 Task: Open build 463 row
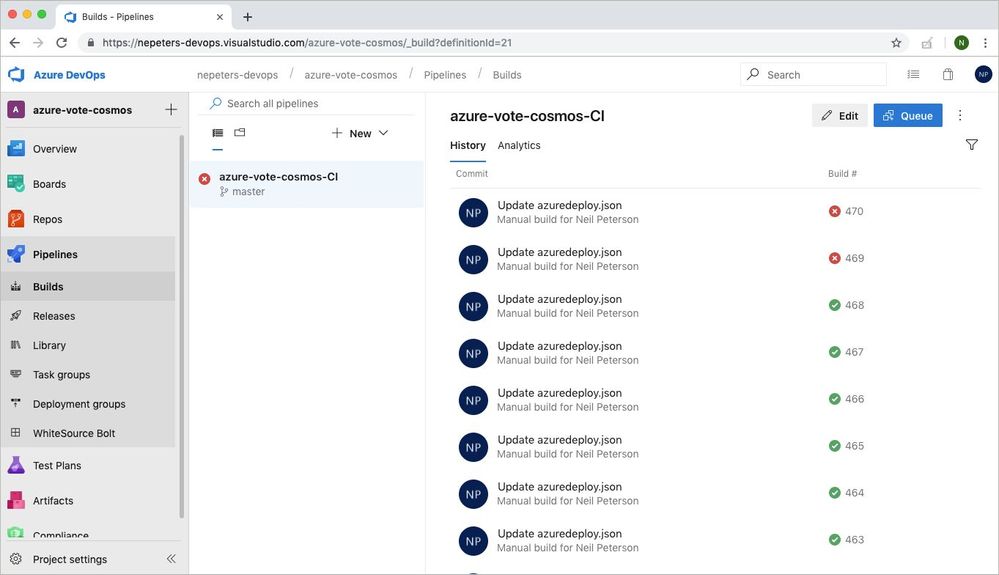pyautogui.click(x=715, y=541)
